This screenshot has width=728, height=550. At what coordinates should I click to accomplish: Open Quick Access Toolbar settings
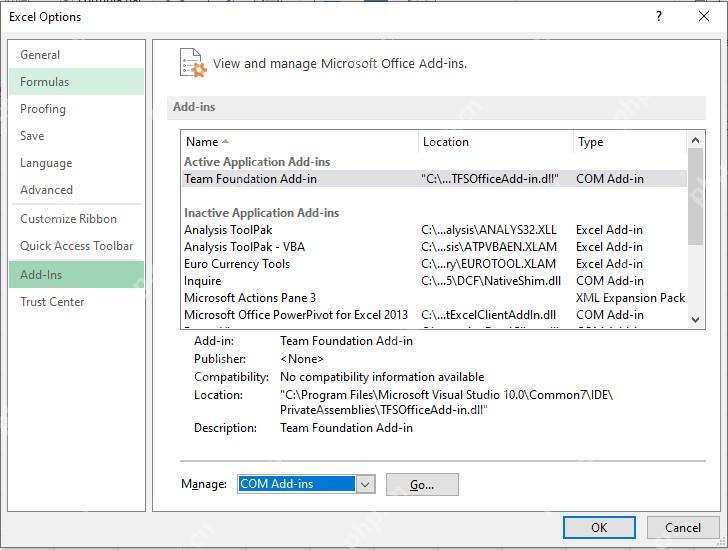pos(76,246)
